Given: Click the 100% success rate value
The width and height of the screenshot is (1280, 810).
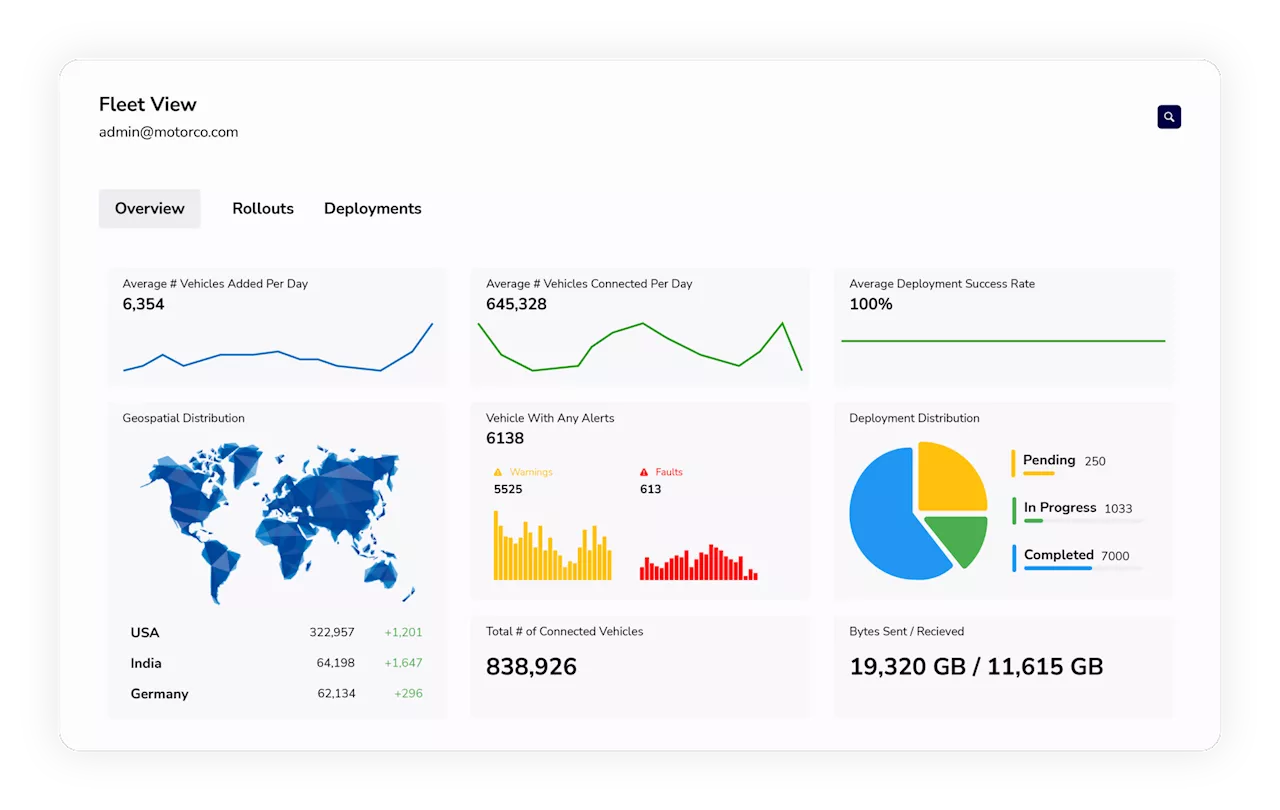Looking at the screenshot, I should click(871, 304).
